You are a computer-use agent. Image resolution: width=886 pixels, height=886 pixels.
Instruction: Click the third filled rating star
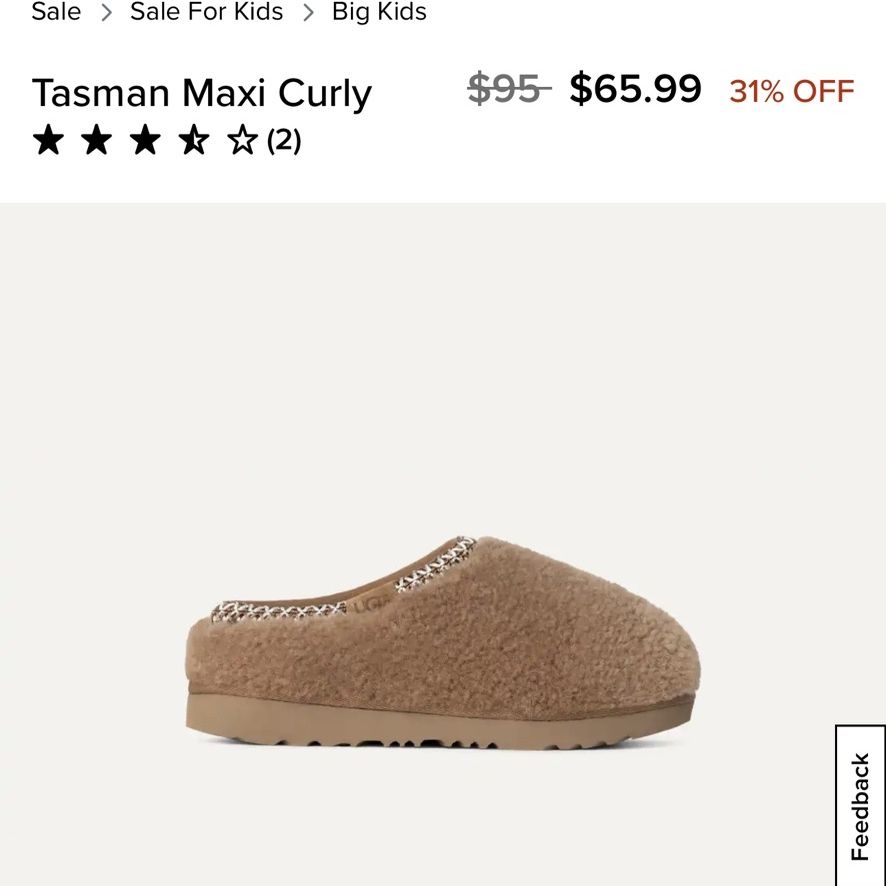click(x=145, y=140)
